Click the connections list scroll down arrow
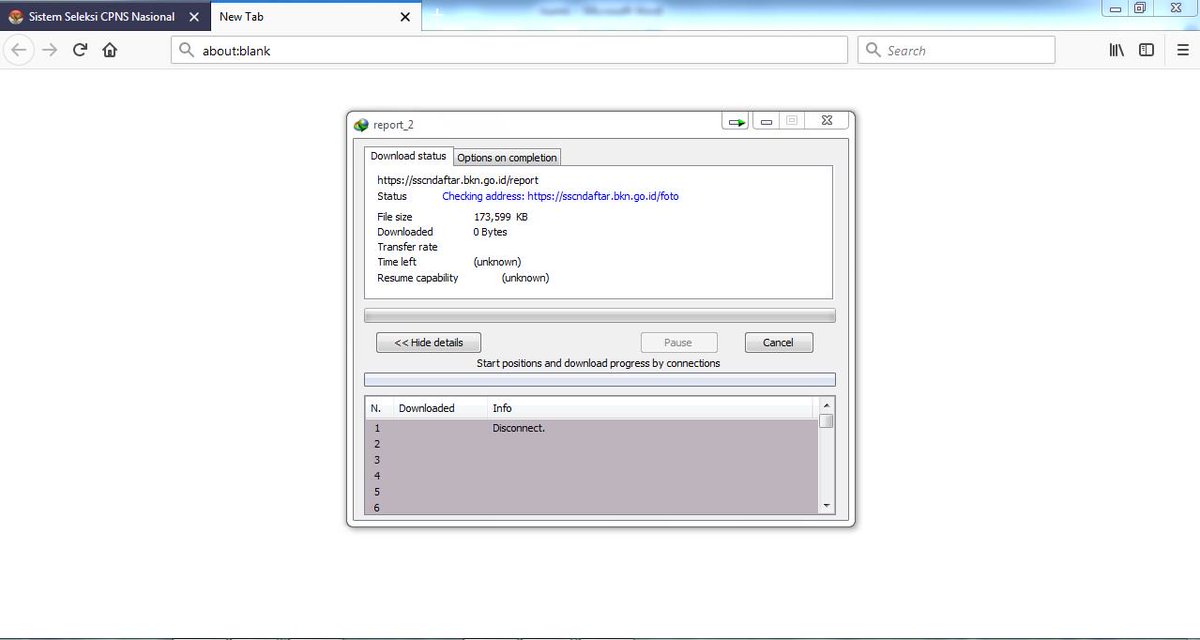The image size is (1200, 640). (826, 506)
